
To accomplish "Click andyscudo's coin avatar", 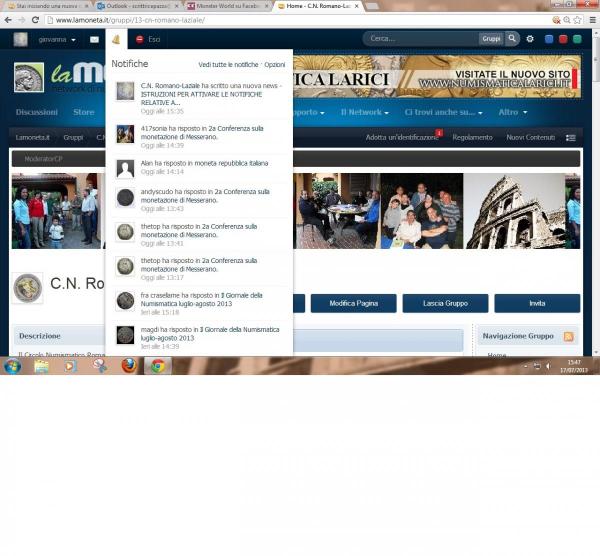I will click(x=126, y=197).
